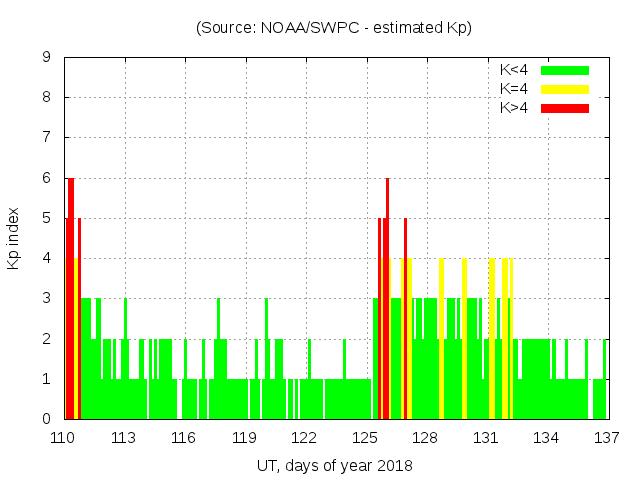Click the x-axis tick label 131
Screen dimensions: 640x480
pos(486,438)
